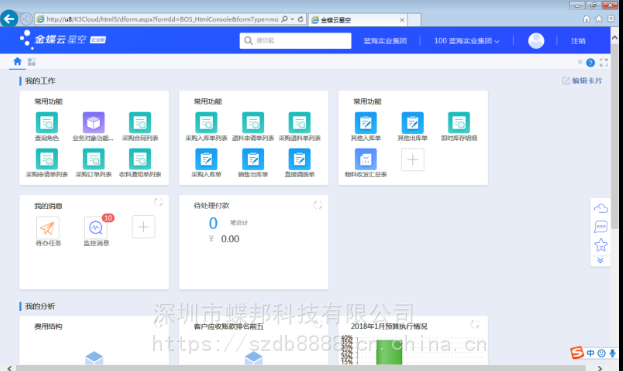Click 编辑卡片 to edit cards
The width and height of the screenshot is (623, 371).
coord(582,81)
